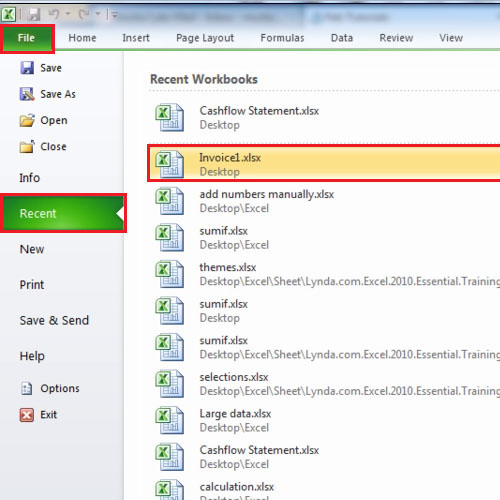Click the Open text label
The width and height of the screenshot is (500, 500).
pyautogui.click(x=54, y=121)
